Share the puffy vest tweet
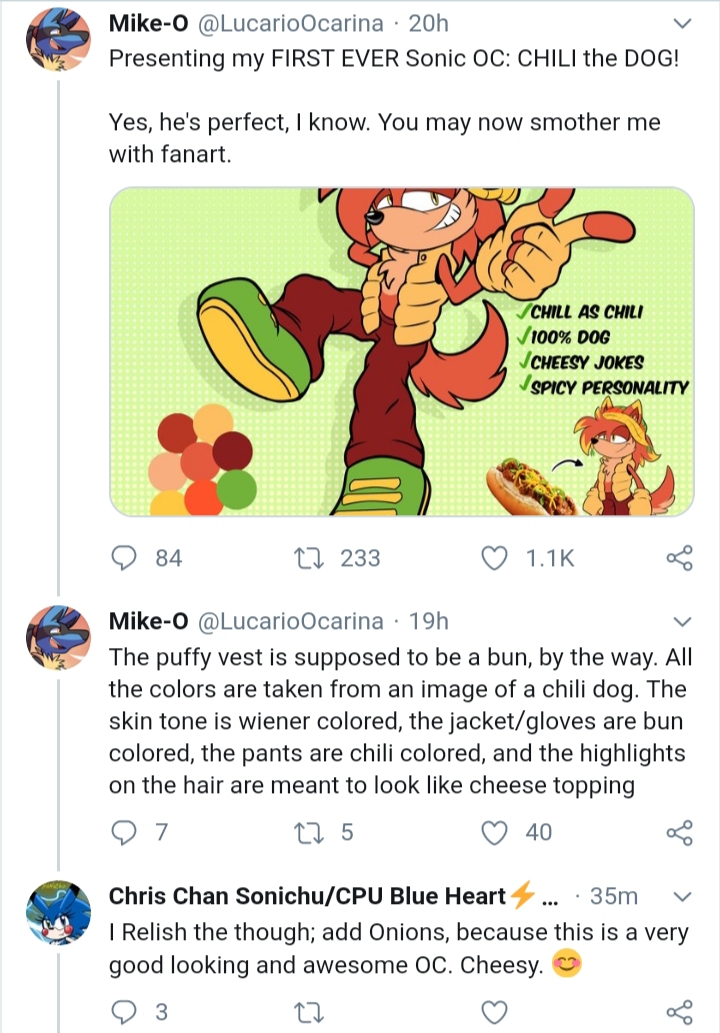This screenshot has height=1033, width=720. tap(680, 833)
